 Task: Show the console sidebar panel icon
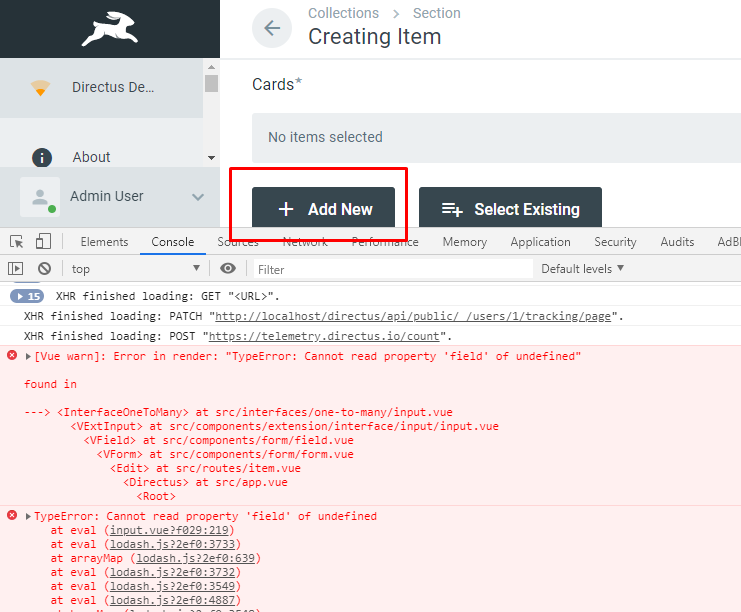[16, 269]
